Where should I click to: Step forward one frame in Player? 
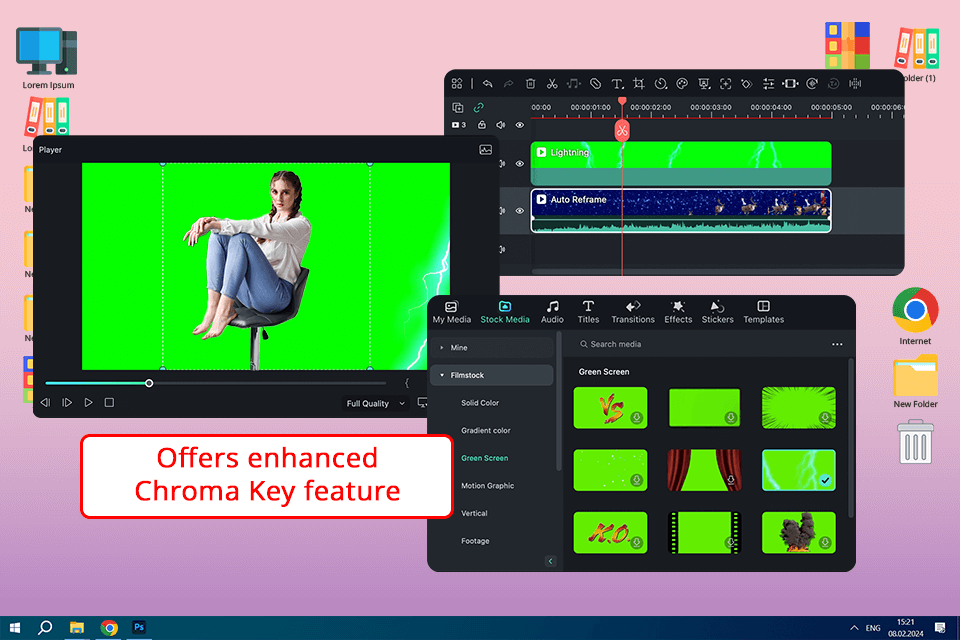point(67,402)
